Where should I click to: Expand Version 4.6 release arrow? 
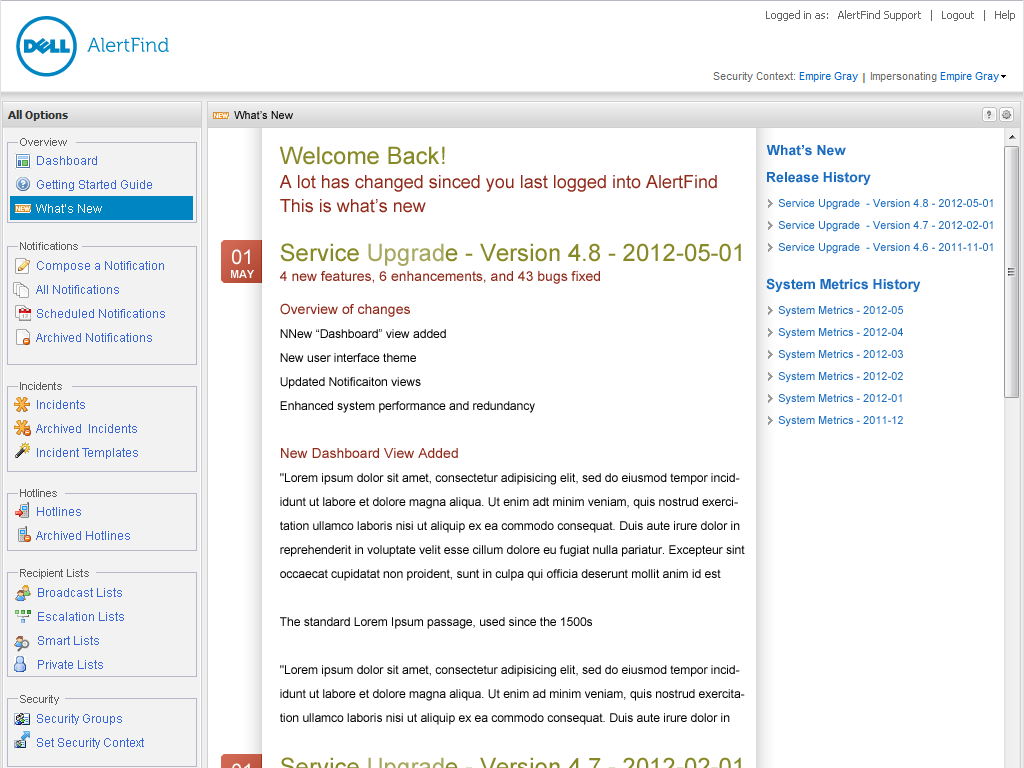[771, 248]
